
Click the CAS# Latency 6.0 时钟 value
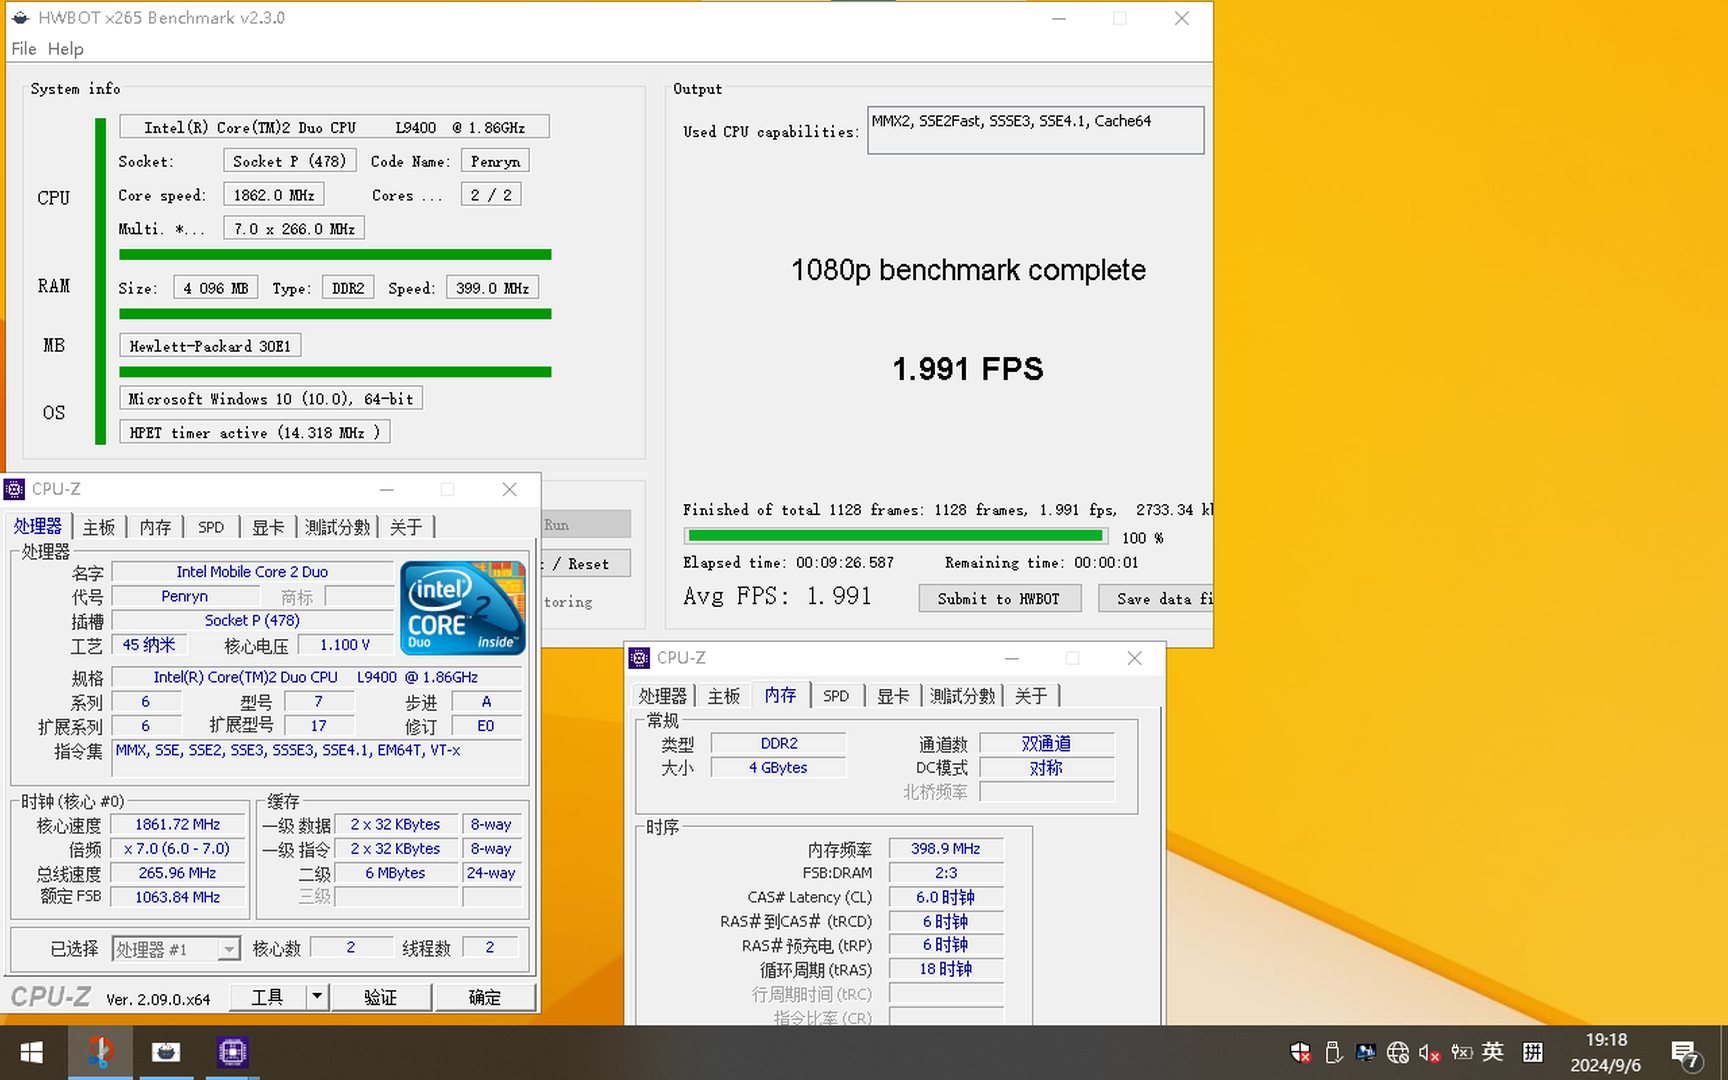pyautogui.click(x=946, y=897)
